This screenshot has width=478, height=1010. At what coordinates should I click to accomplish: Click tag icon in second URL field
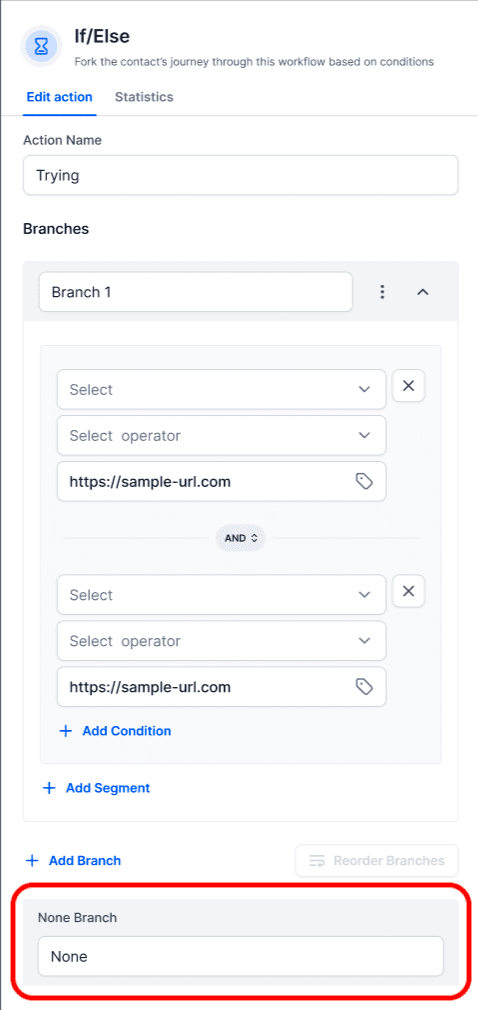(365, 687)
